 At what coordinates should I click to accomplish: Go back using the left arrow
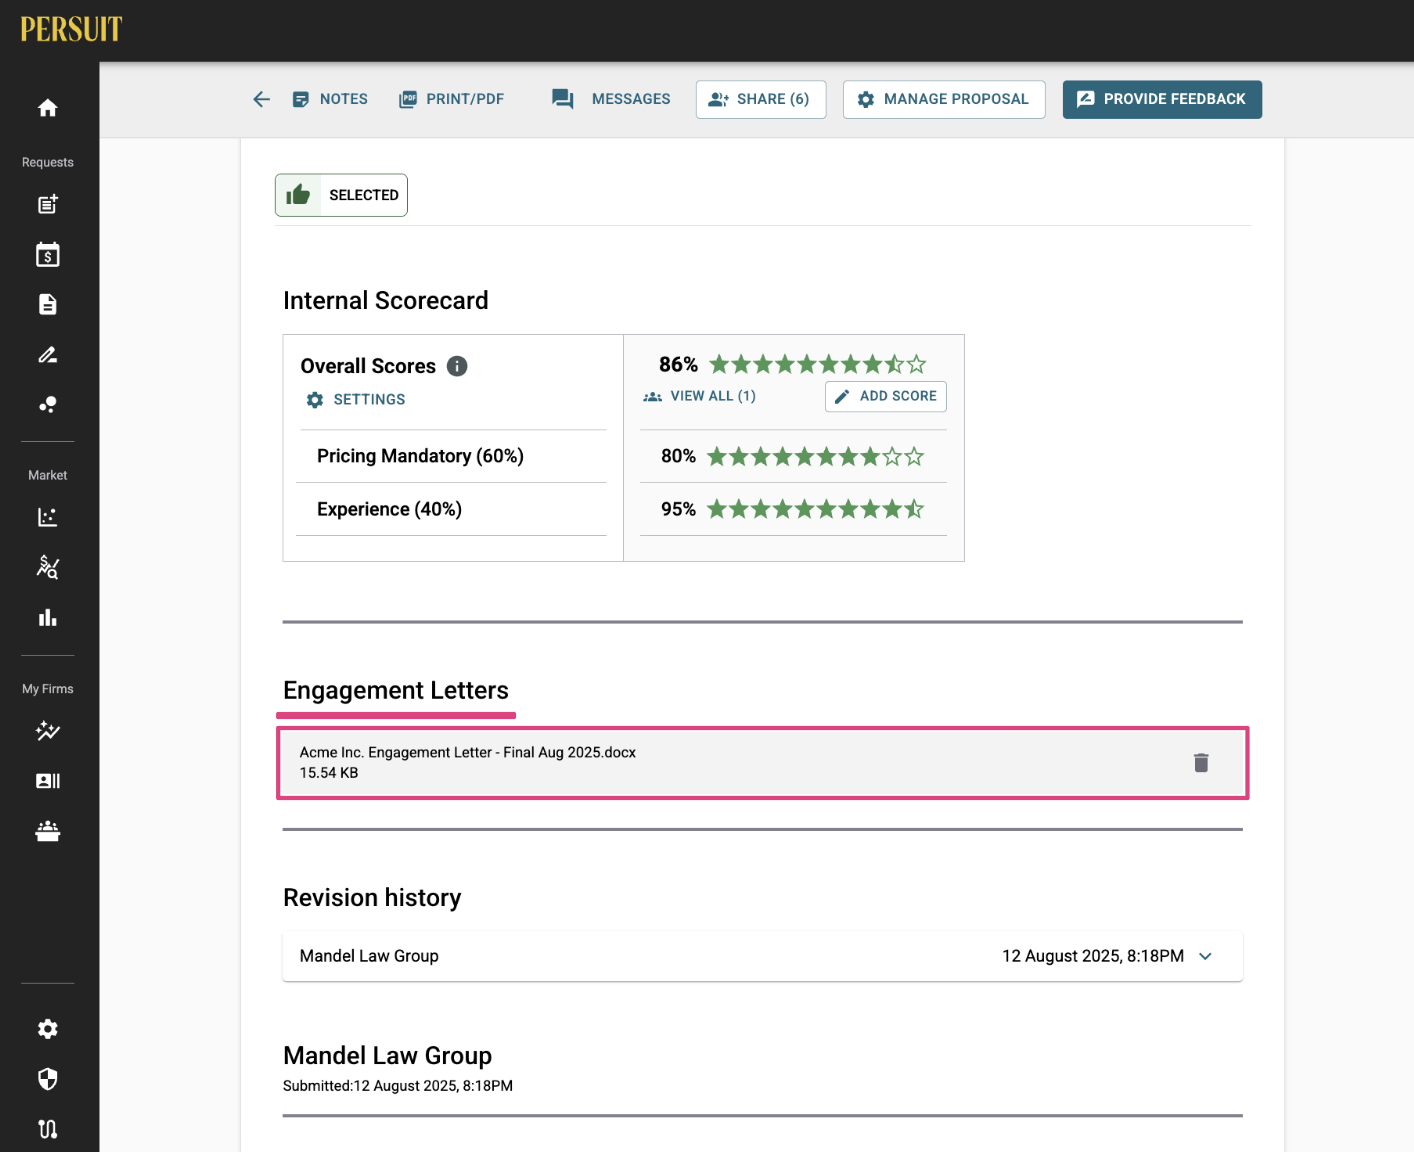tap(261, 99)
